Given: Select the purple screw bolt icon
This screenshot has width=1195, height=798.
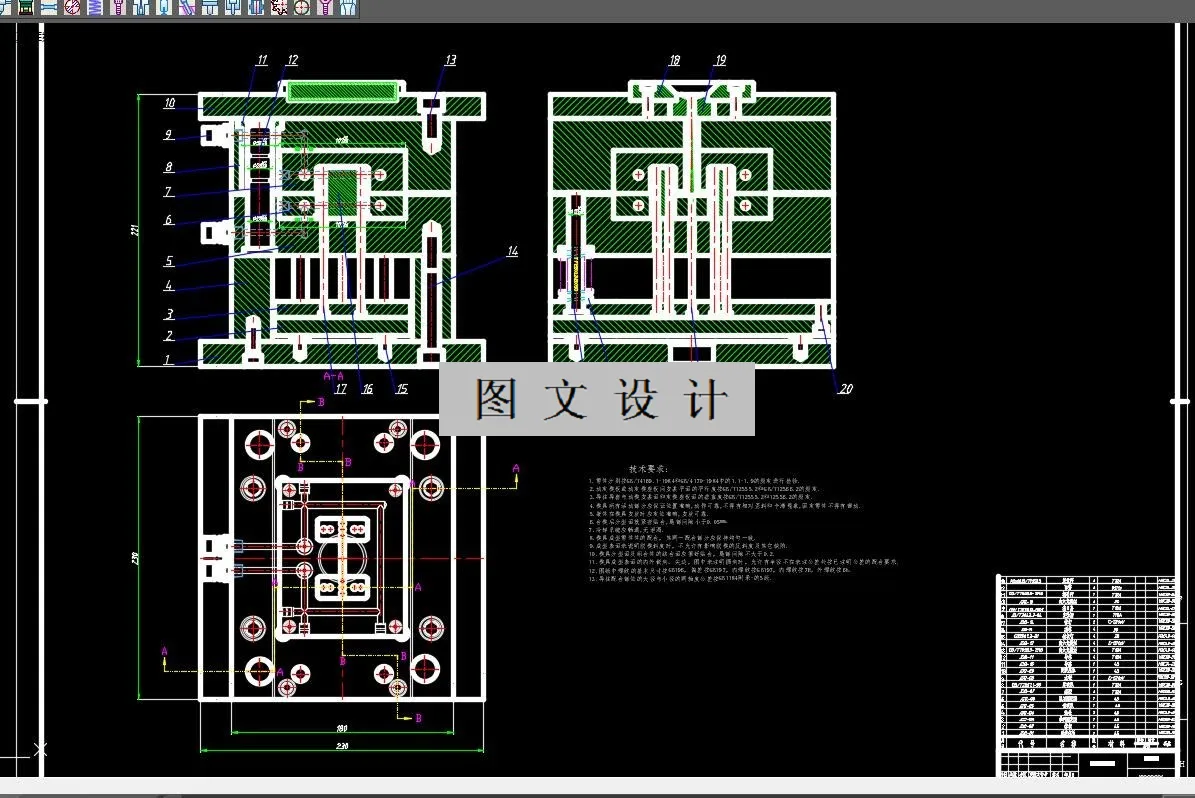Looking at the screenshot, I should pyautogui.click(x=118, y=7).
